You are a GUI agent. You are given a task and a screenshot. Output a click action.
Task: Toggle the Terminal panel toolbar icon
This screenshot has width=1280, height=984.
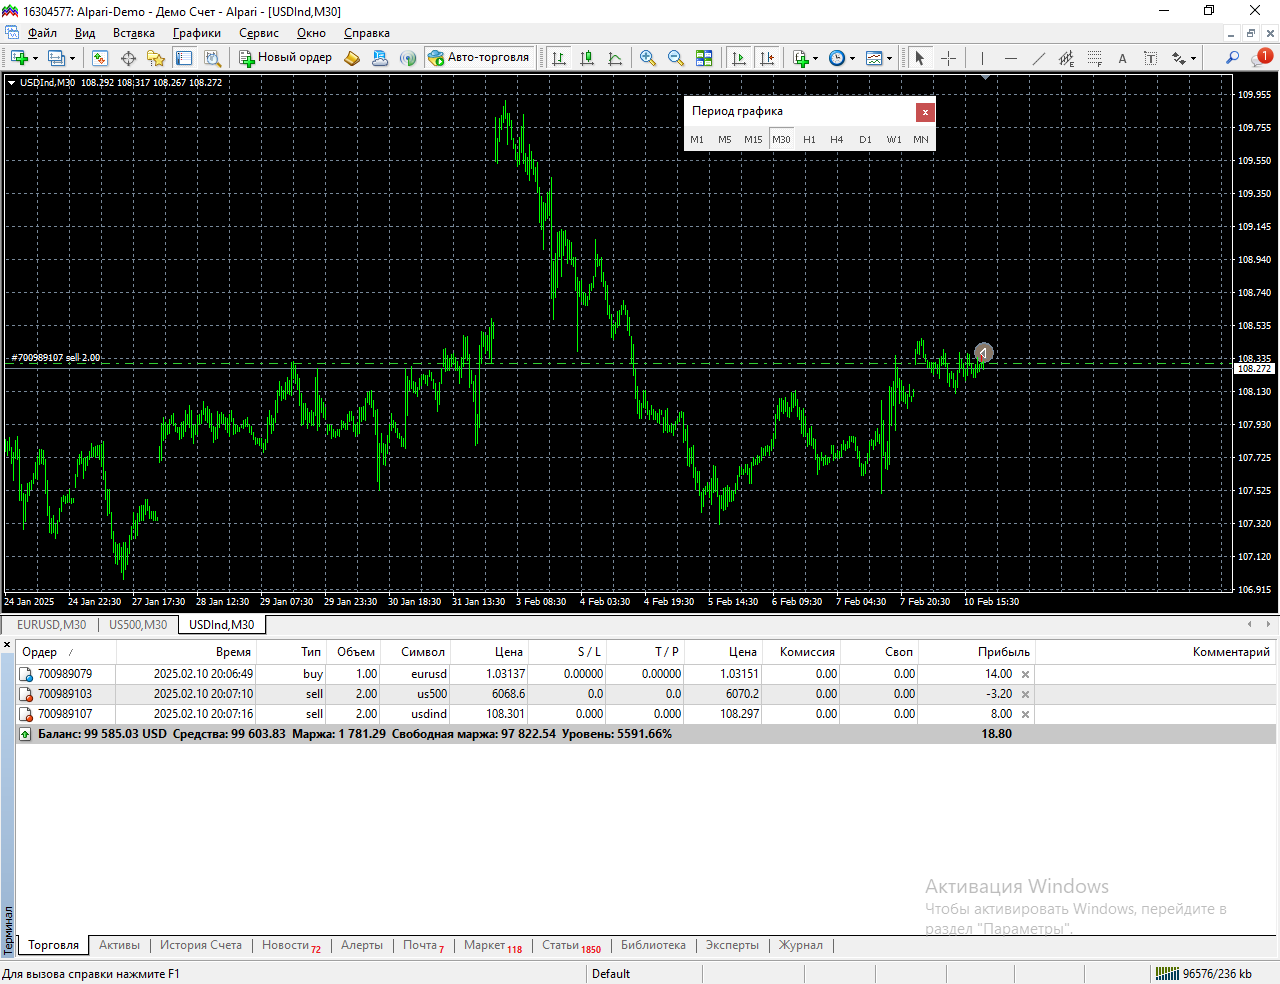(184, 58)
